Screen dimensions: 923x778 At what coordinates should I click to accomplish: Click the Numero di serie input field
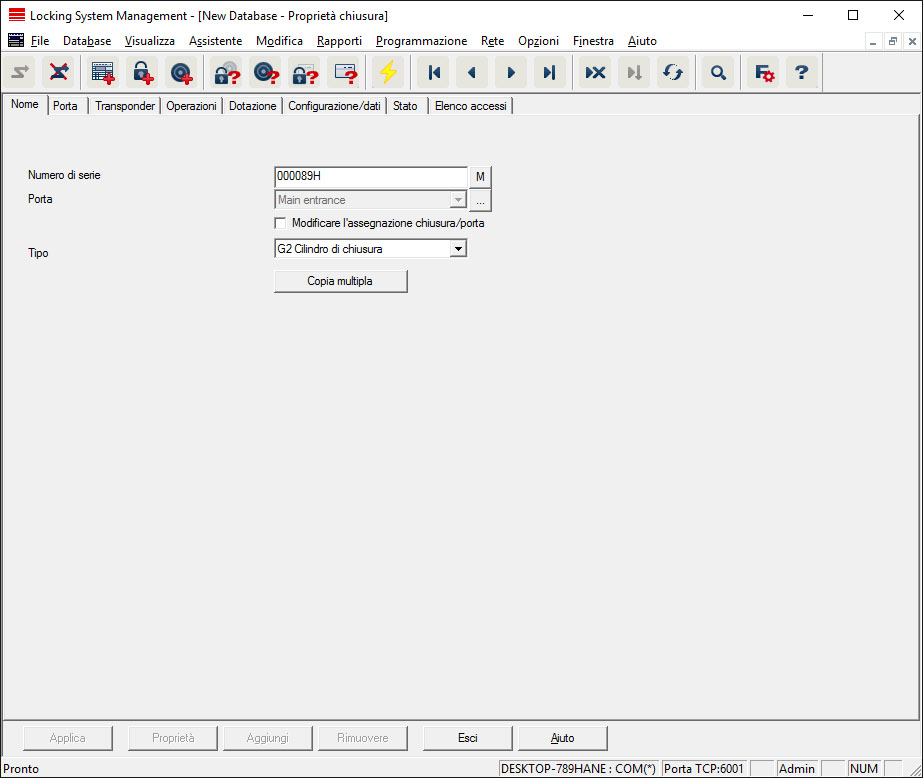[x=370, y=177]
